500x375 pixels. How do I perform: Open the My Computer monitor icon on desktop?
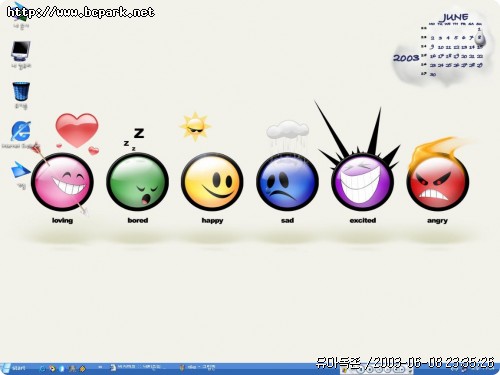[21, 51]
